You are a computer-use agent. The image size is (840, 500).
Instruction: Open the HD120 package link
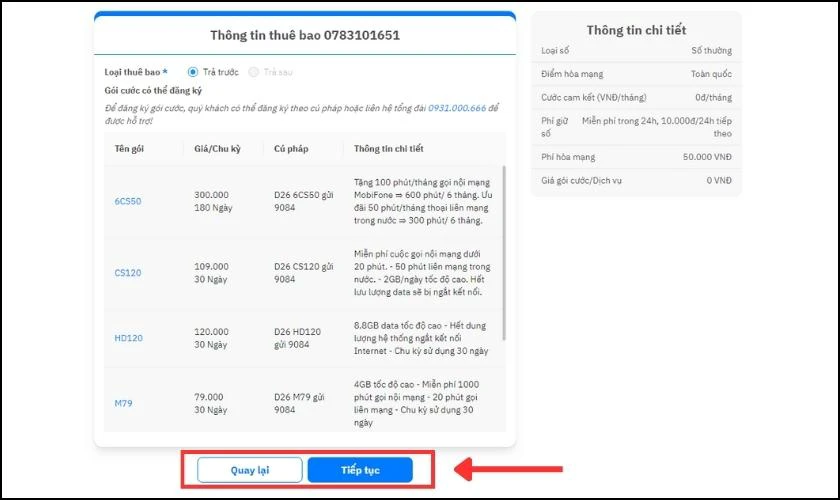pos(129,338)
